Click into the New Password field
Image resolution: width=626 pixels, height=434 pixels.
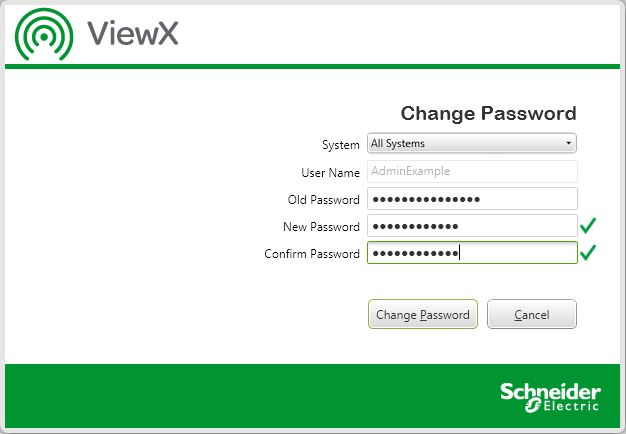[x=472, y=226]
